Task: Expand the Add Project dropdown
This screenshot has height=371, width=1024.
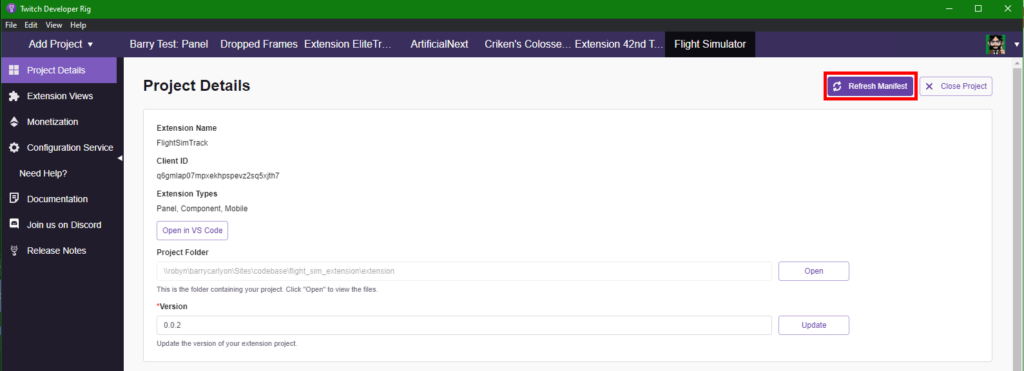Action: click(61, 44)
